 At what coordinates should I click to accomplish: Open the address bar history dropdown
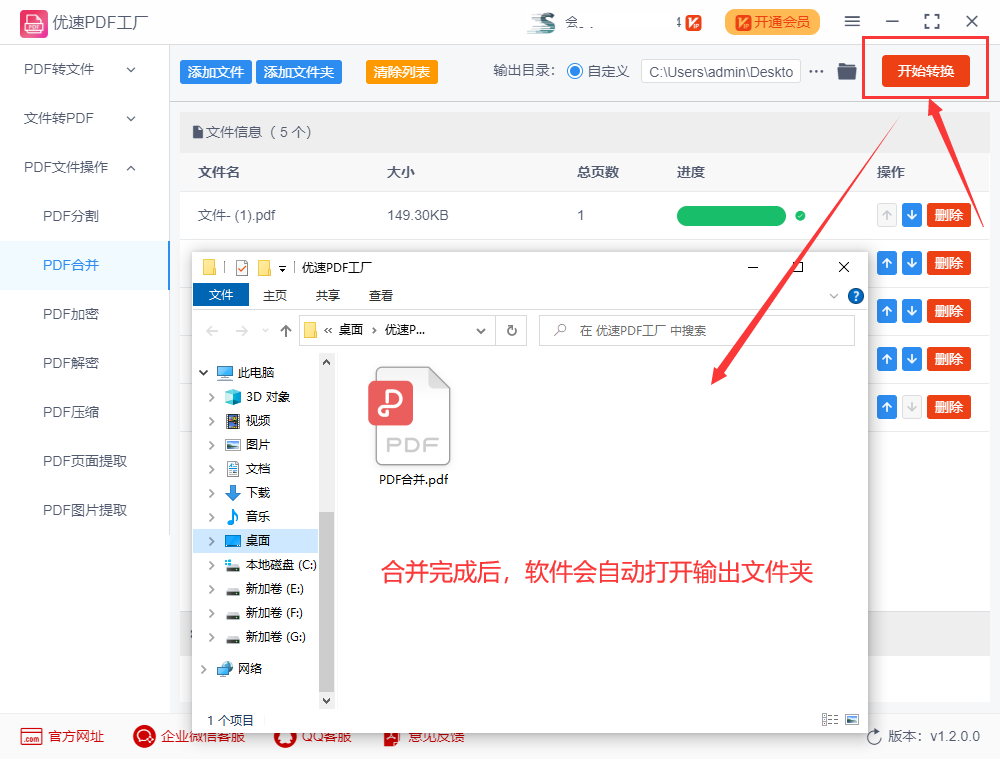pyautogui.click(x=481, y=331)
